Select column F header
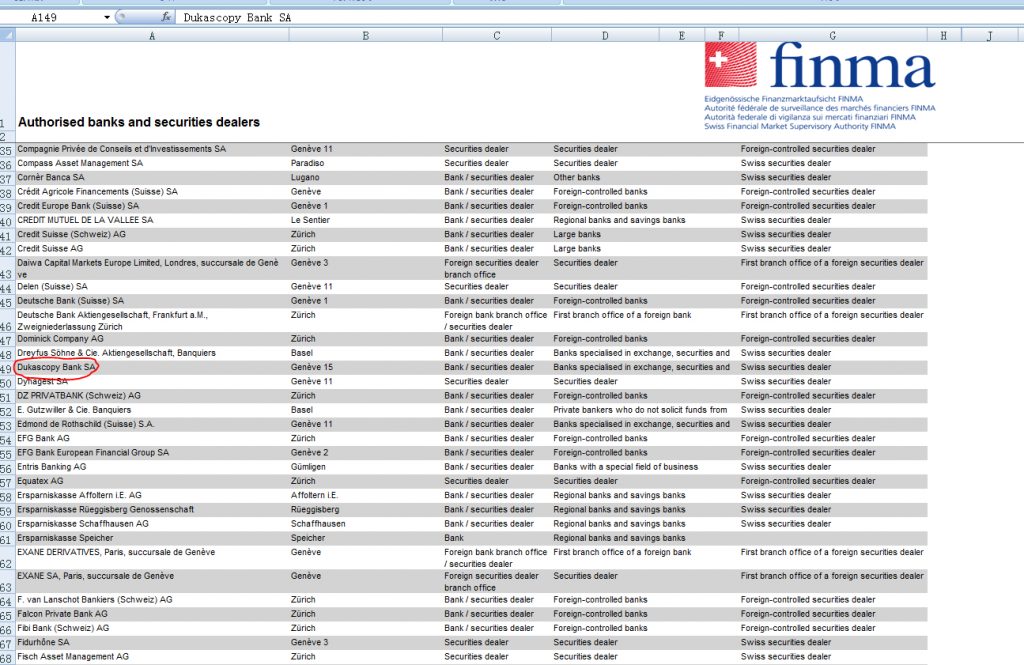Screen dimensions: 1024x665 coord(722,36)
